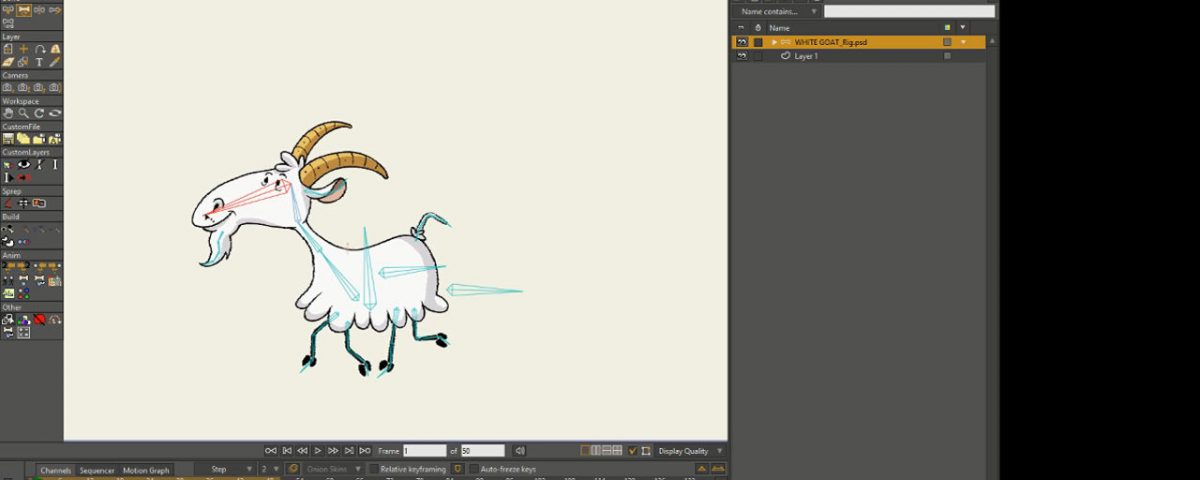
Task: Select the Shear Layer parallelogram tool
Action: [8, 62]
